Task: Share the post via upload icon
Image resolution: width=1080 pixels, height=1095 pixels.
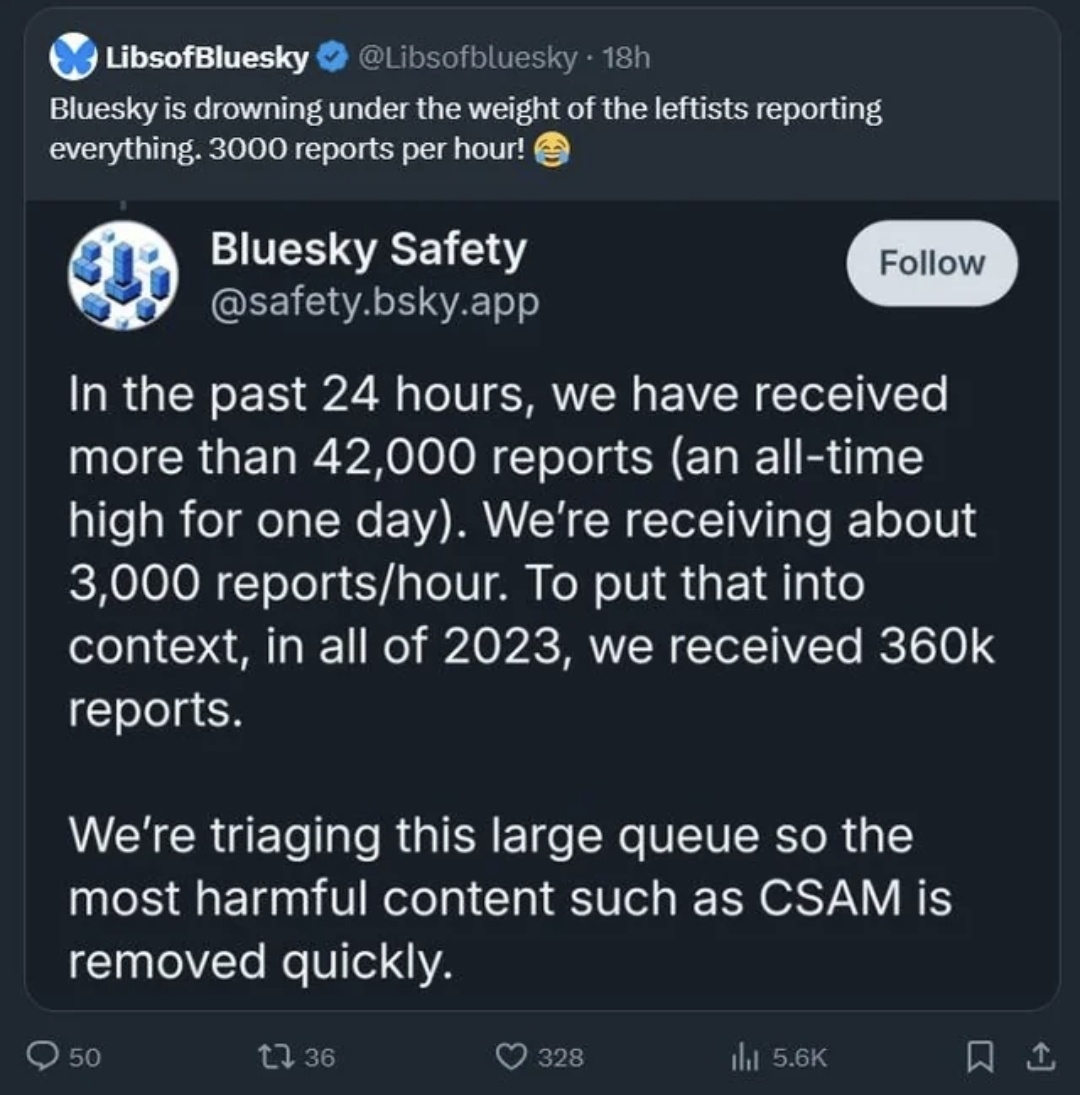Action: [x=1040, y=1055]
